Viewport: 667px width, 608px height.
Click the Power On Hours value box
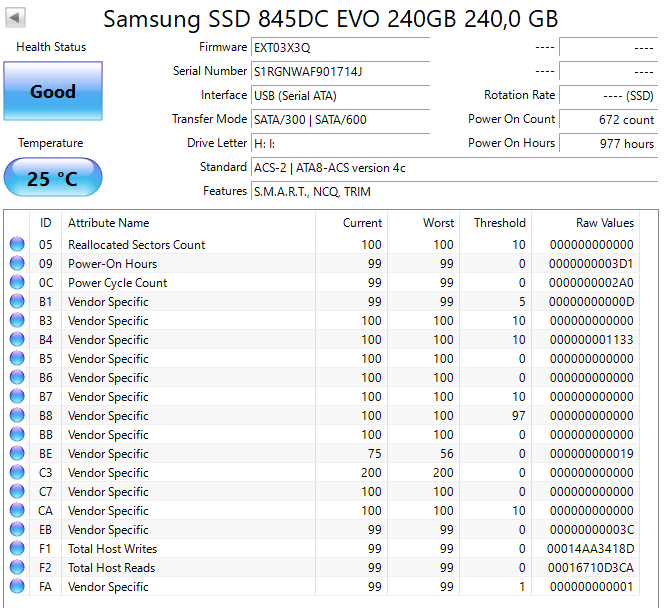(x=608, y=144)
